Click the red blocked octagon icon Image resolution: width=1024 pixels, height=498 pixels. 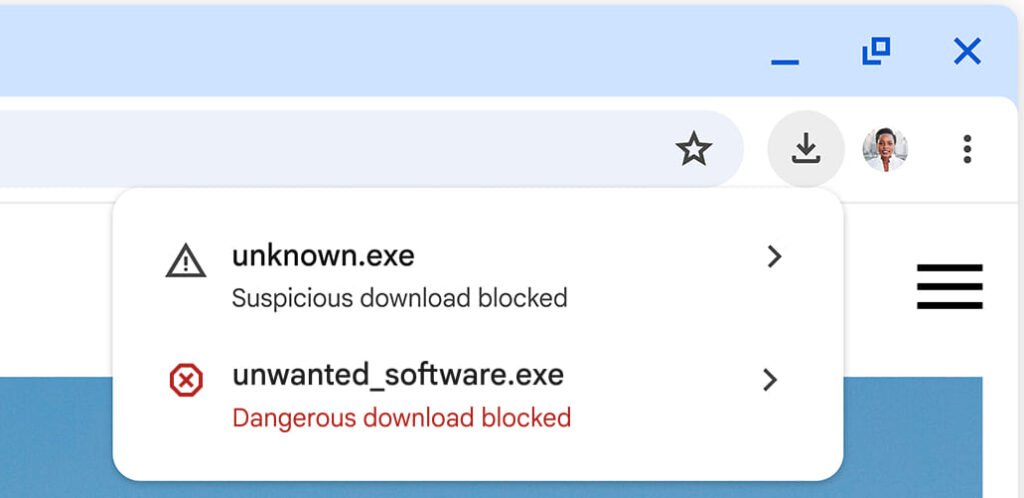(186, 380)
